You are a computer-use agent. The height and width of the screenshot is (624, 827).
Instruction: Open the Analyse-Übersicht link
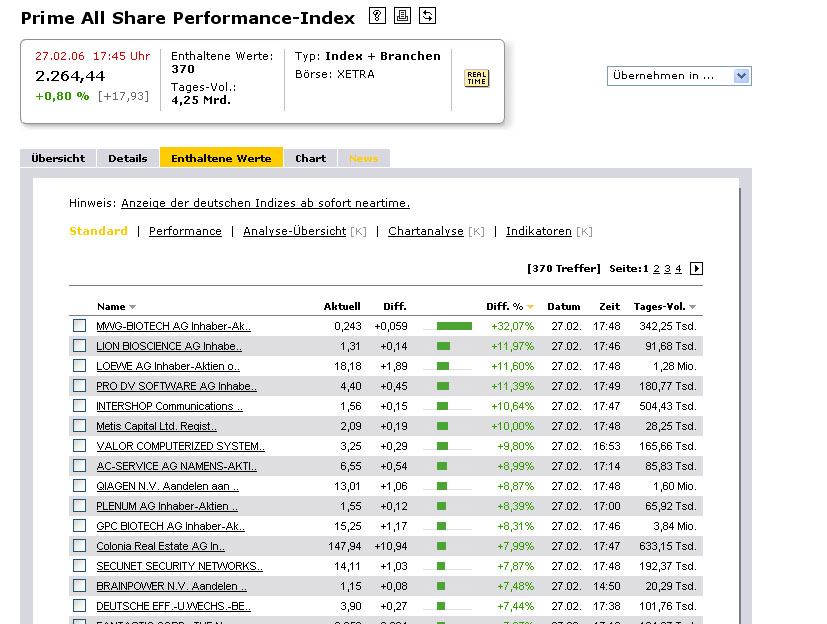(294, 231)
